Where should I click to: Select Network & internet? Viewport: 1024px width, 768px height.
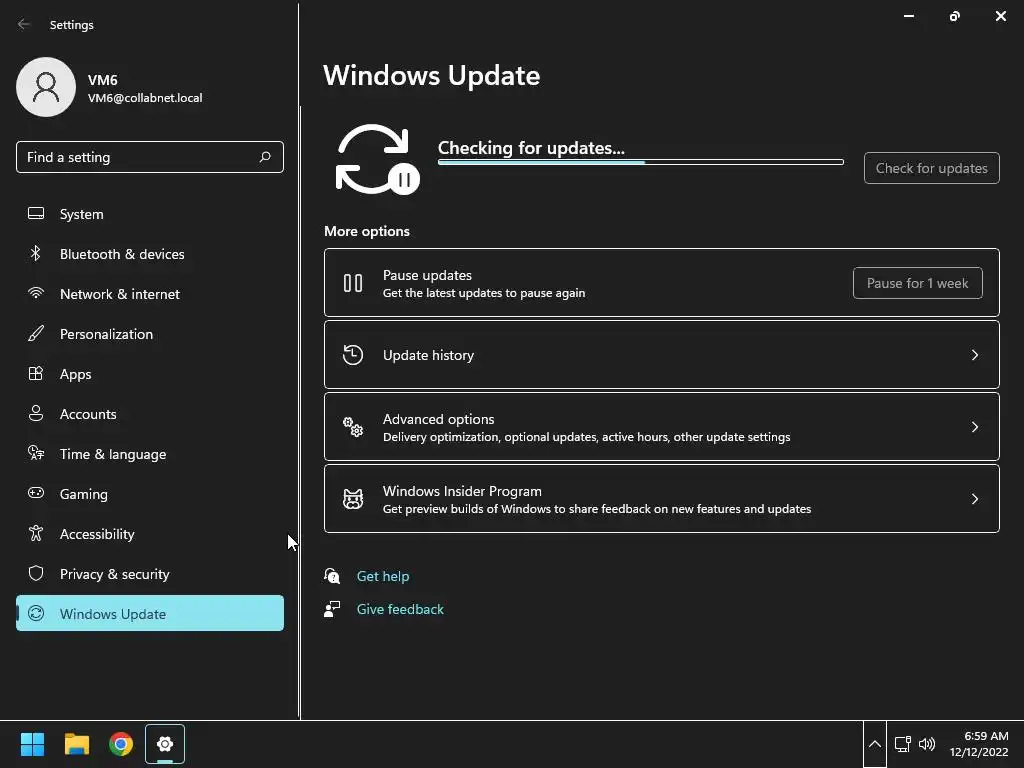(x=150, y=293)
